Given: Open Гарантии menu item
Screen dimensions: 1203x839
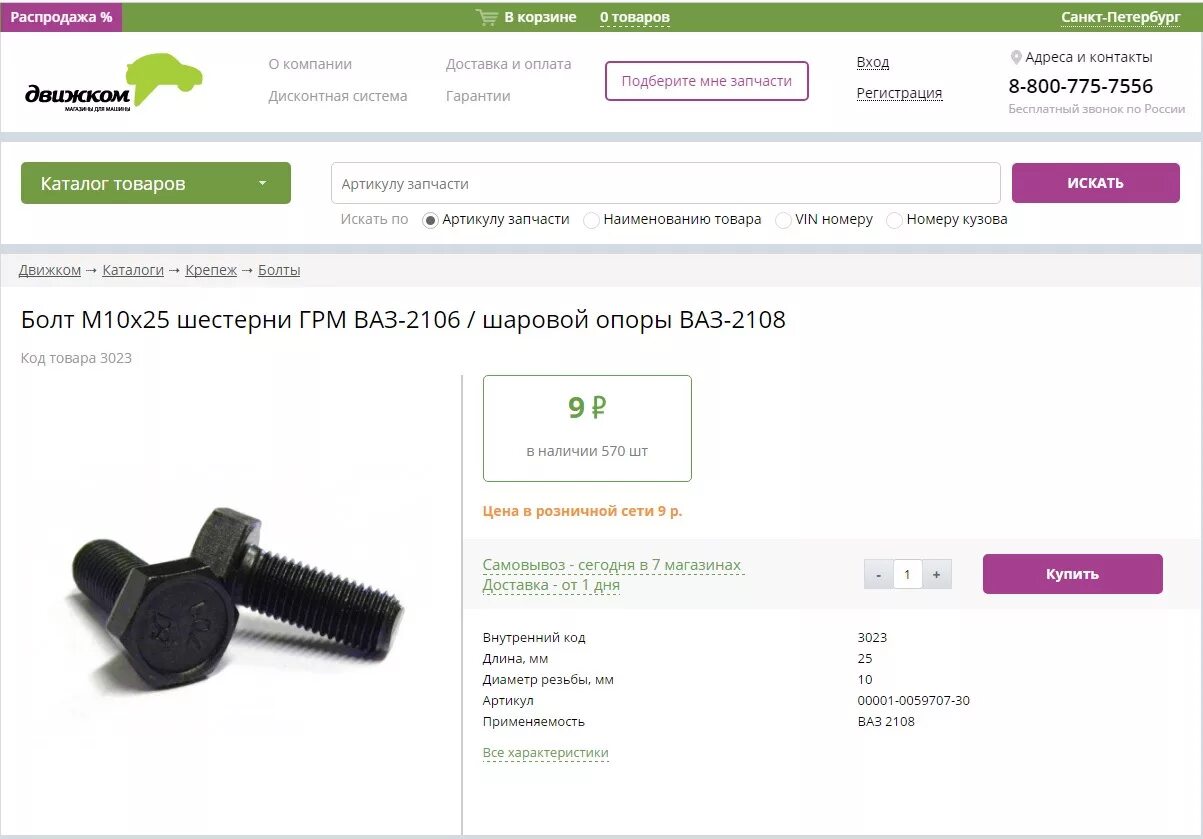Looking at the screenshot, I should point(478,96).
